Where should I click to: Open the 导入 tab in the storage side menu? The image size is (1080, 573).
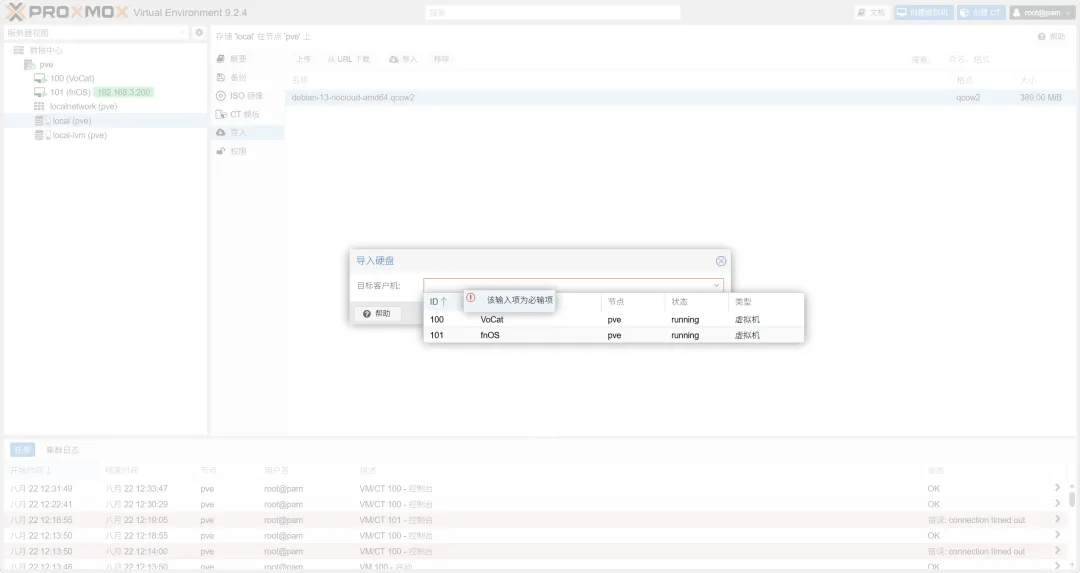(248, 132)
